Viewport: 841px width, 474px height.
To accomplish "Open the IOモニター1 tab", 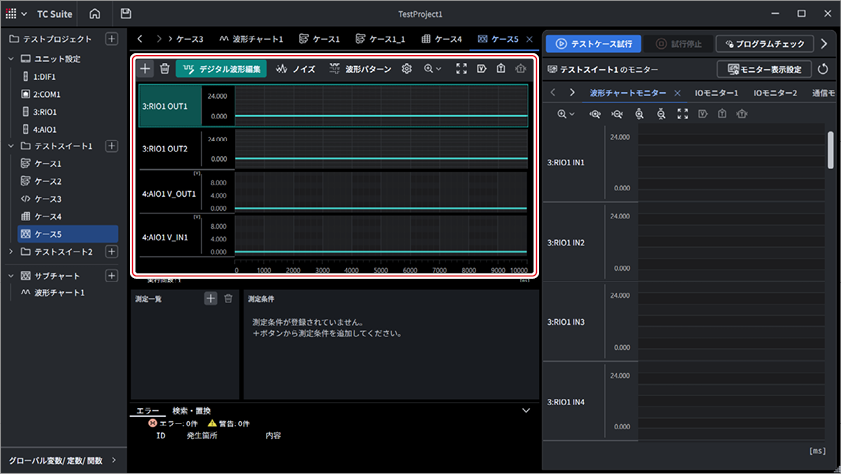I will (x=716, y=93).
